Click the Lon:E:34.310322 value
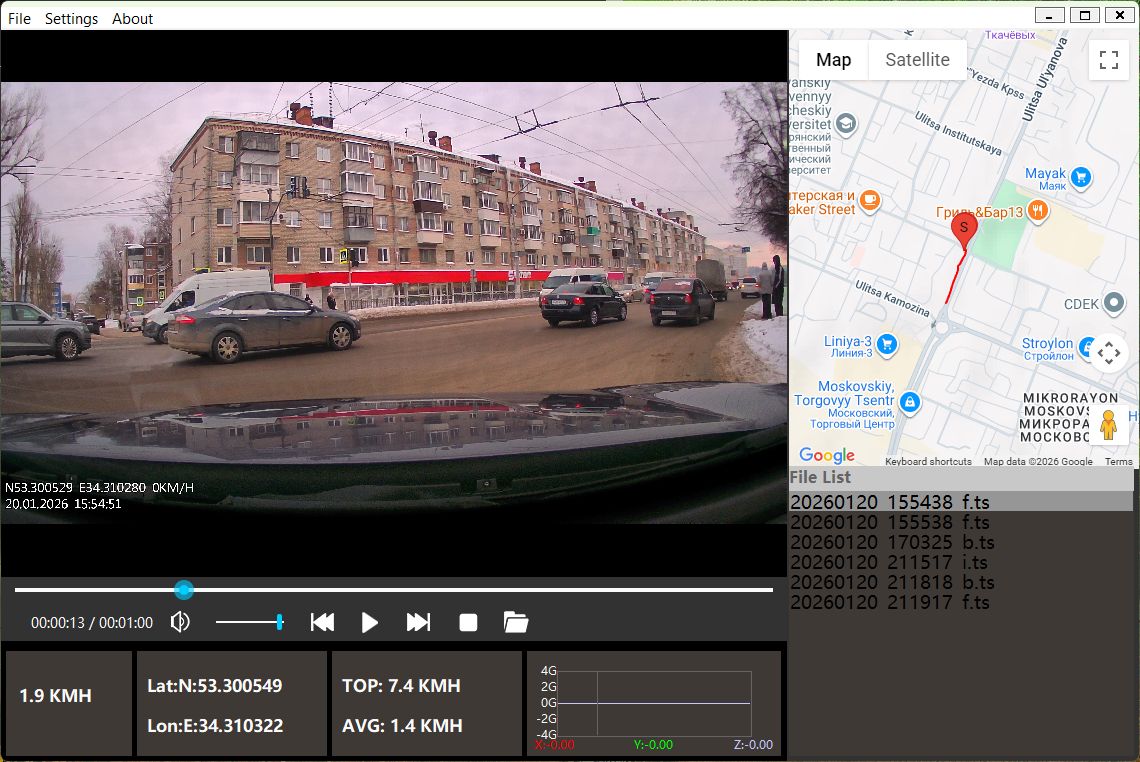Image resolution: width=1140 pixels, height=762 pixels. (x=215, y=726)
